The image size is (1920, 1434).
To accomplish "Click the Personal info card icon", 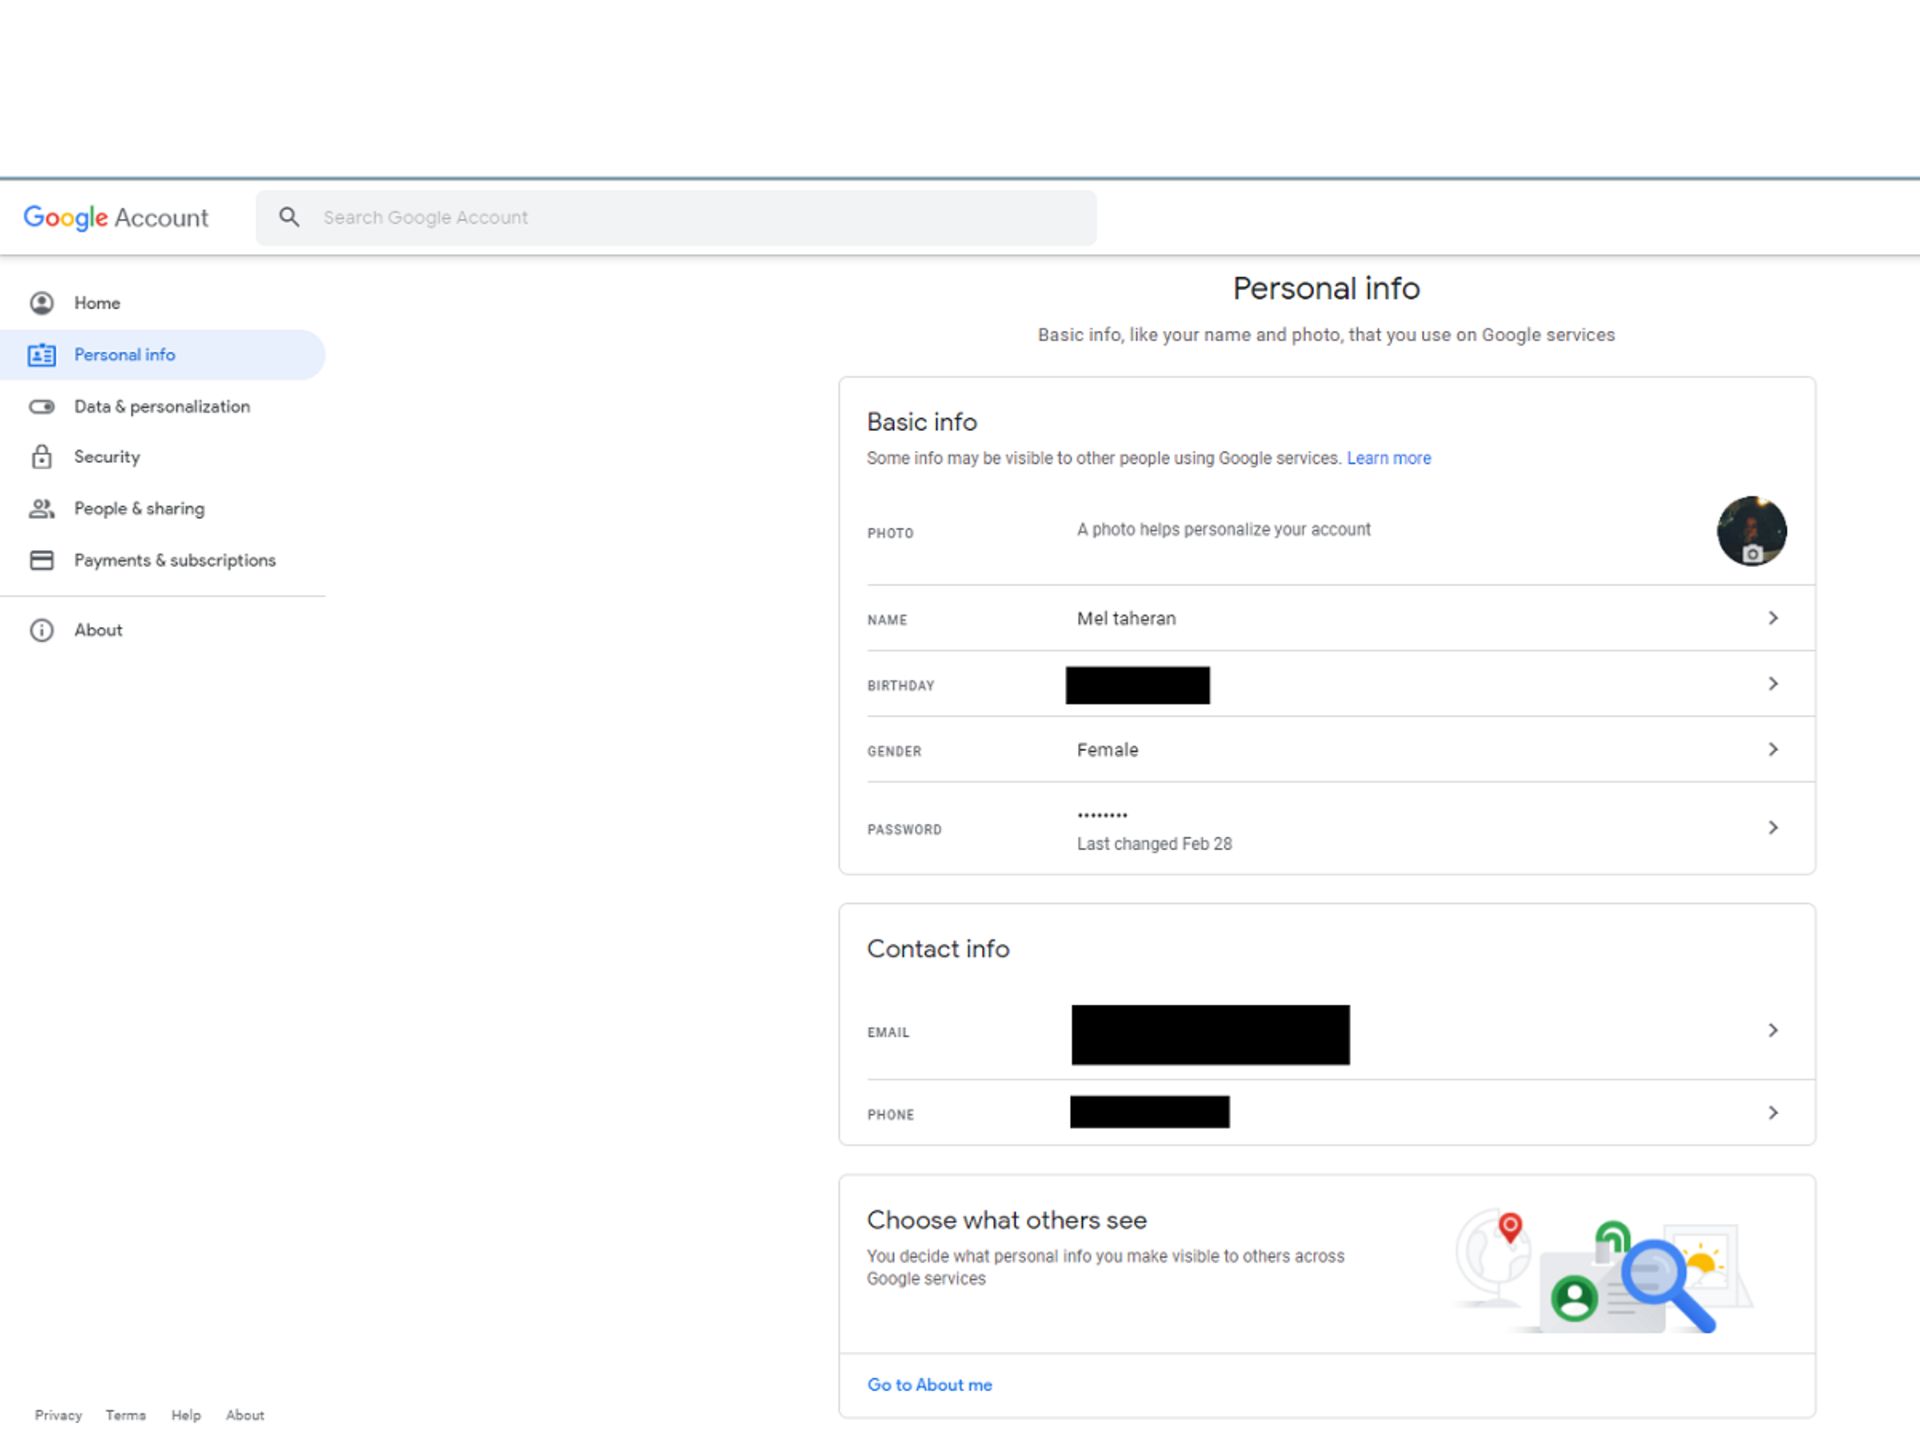I will 42,355.
